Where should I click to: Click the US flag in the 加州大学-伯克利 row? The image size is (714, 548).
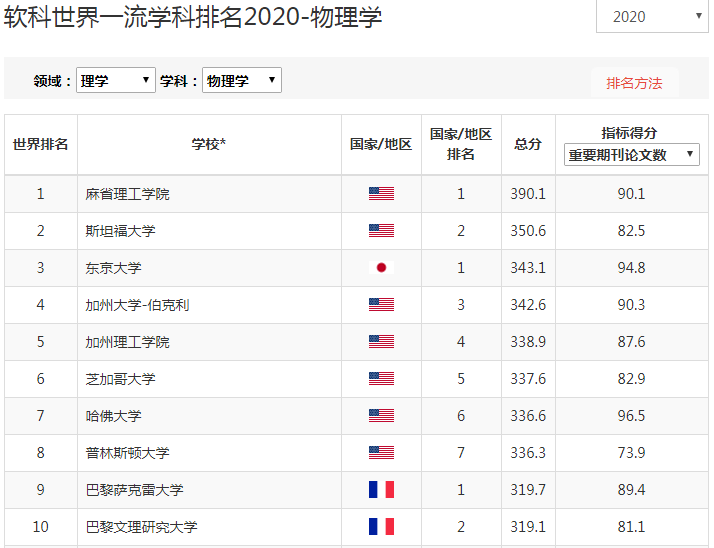tap(381, 304)
